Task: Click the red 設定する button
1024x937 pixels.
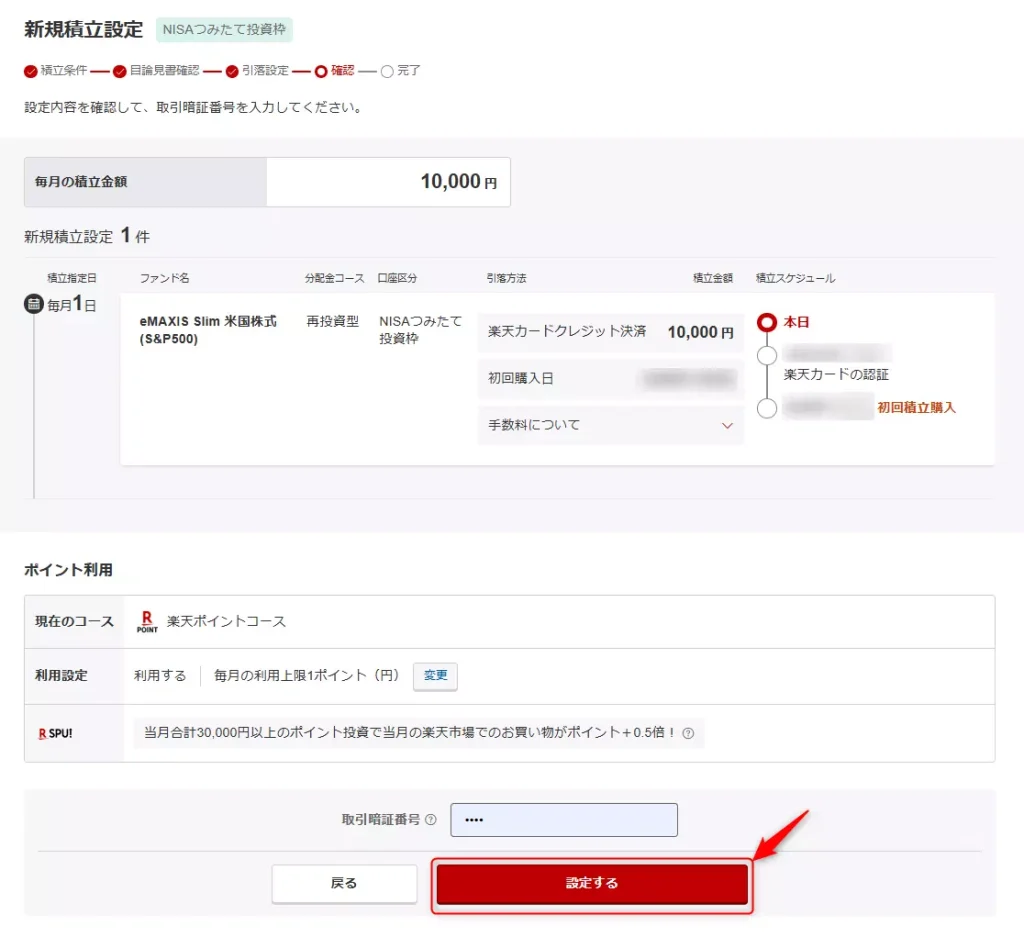Action: click(x=592, y=884)
